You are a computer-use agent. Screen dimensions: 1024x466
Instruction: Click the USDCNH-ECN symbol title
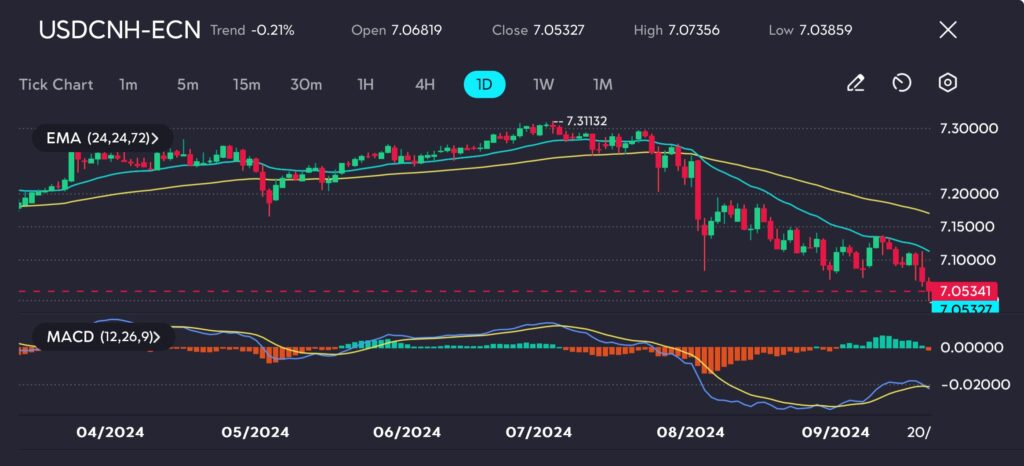[118, 30]
